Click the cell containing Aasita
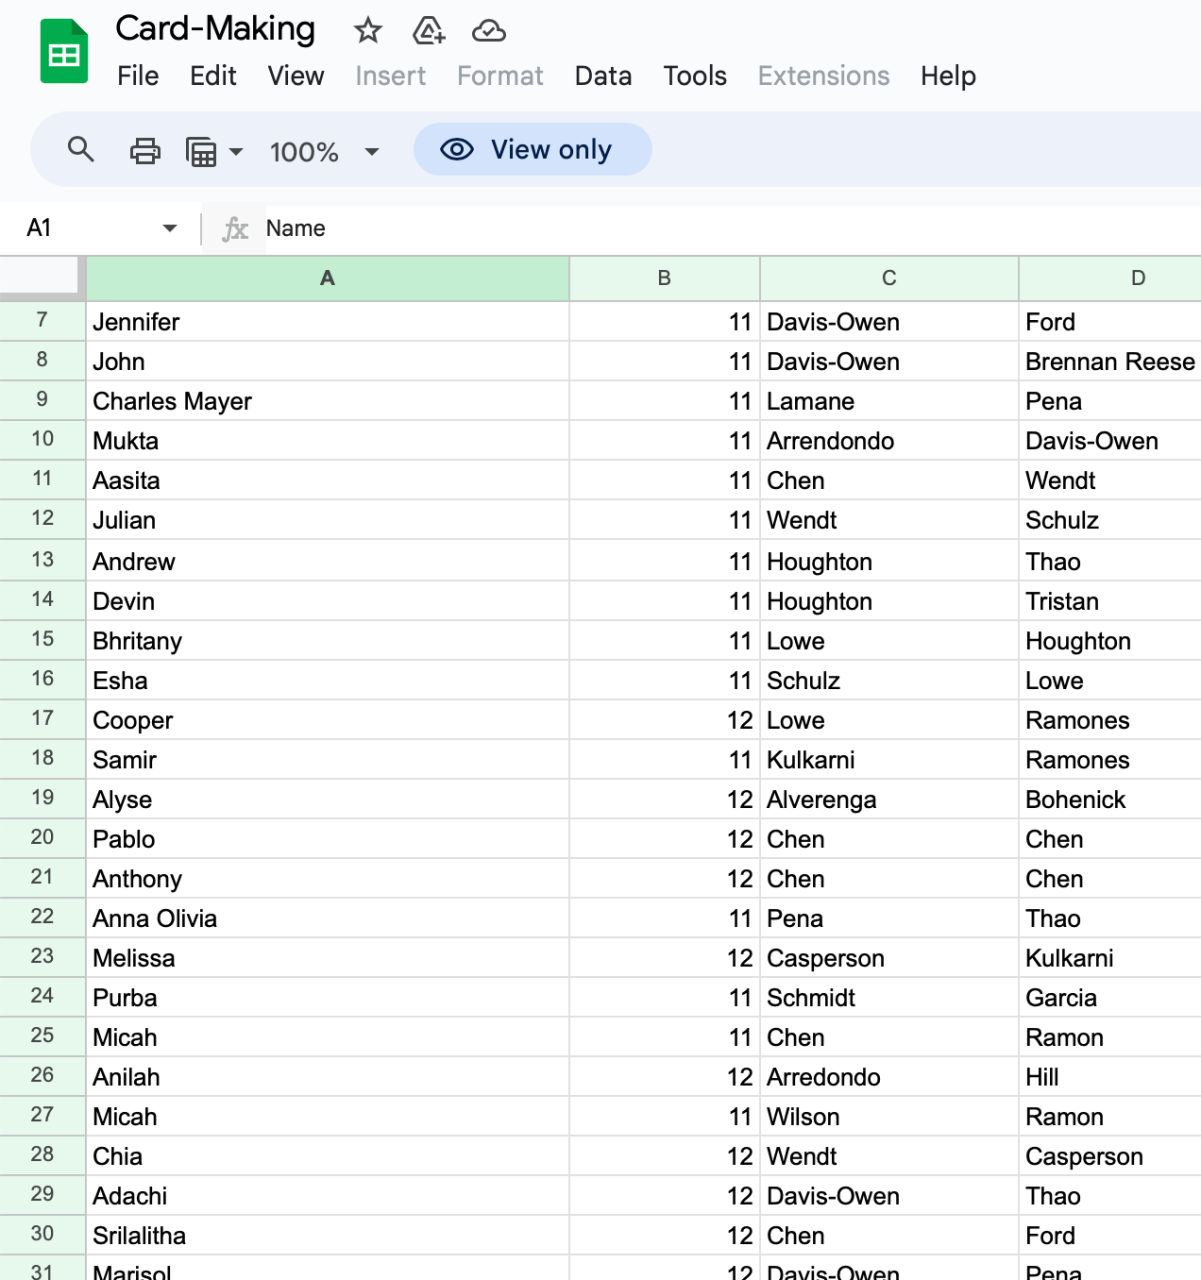 (x=328, y=481)
